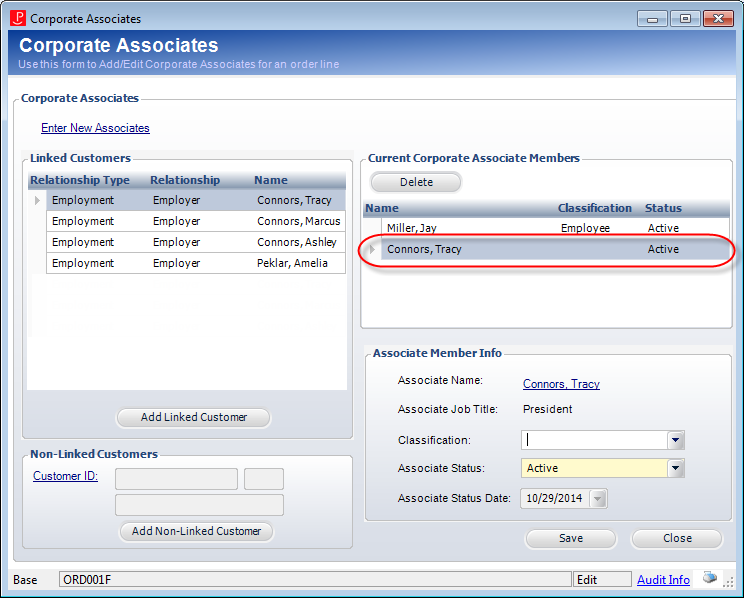This screenshot has height=598, width=744.
Task: Click the row indicator arrow beside Connors, Tracy employment row
Action: click(x=37, y=200)
